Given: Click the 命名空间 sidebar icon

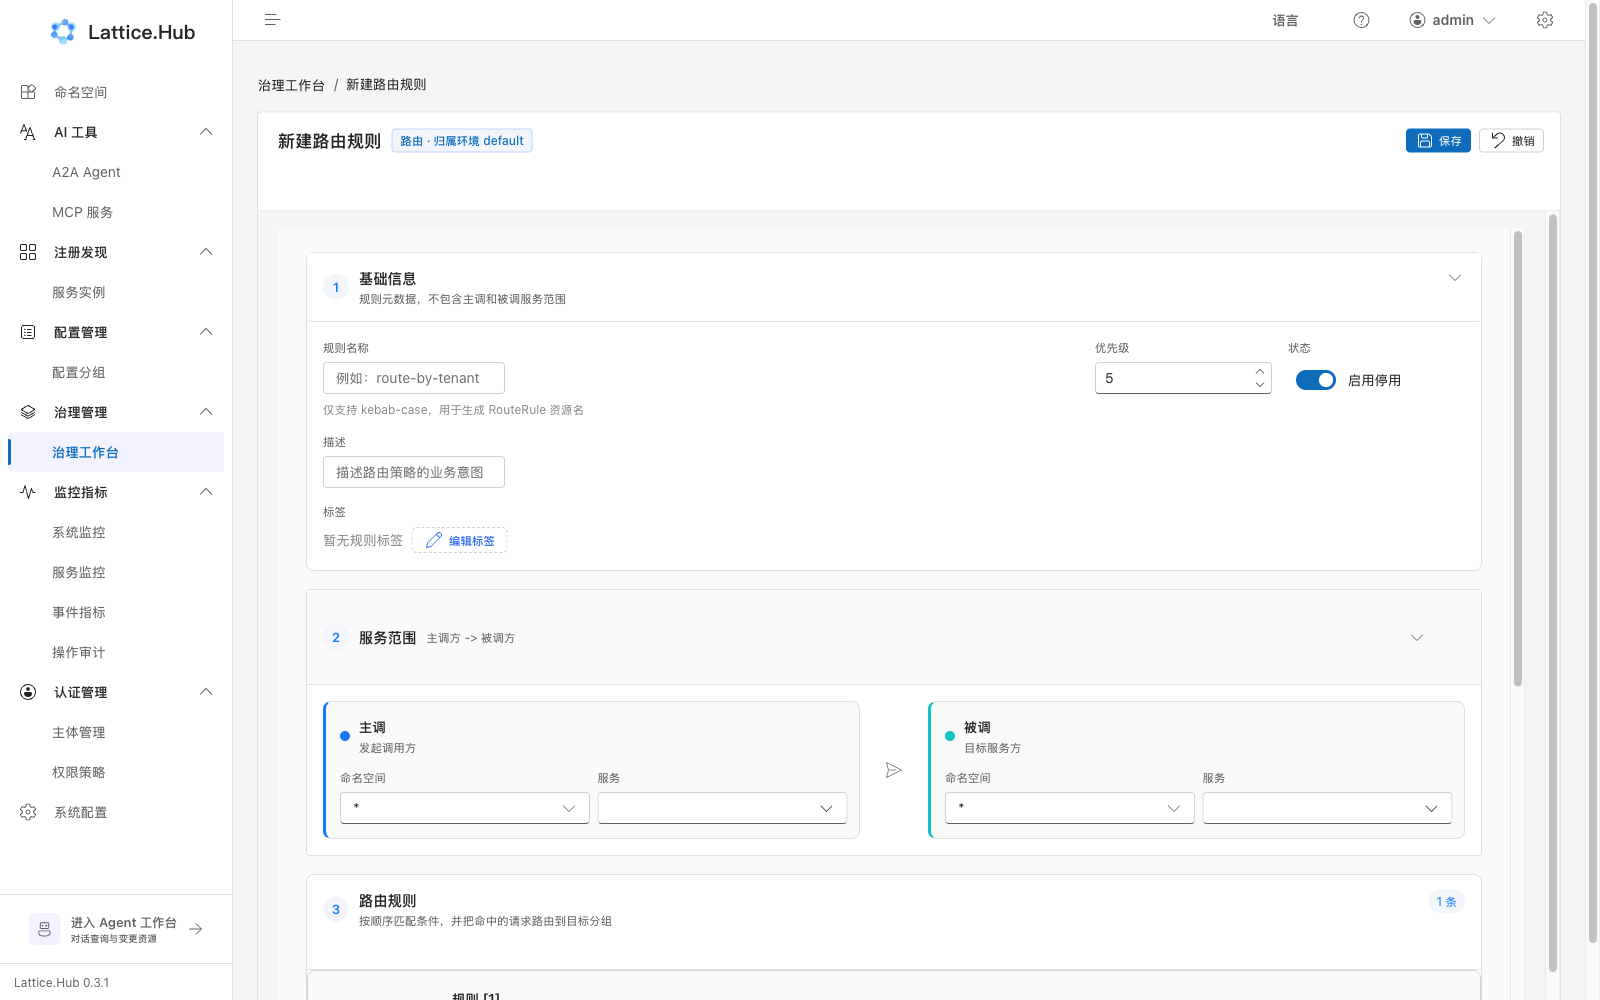Looking at the screenshot, I should pos(28,92).
